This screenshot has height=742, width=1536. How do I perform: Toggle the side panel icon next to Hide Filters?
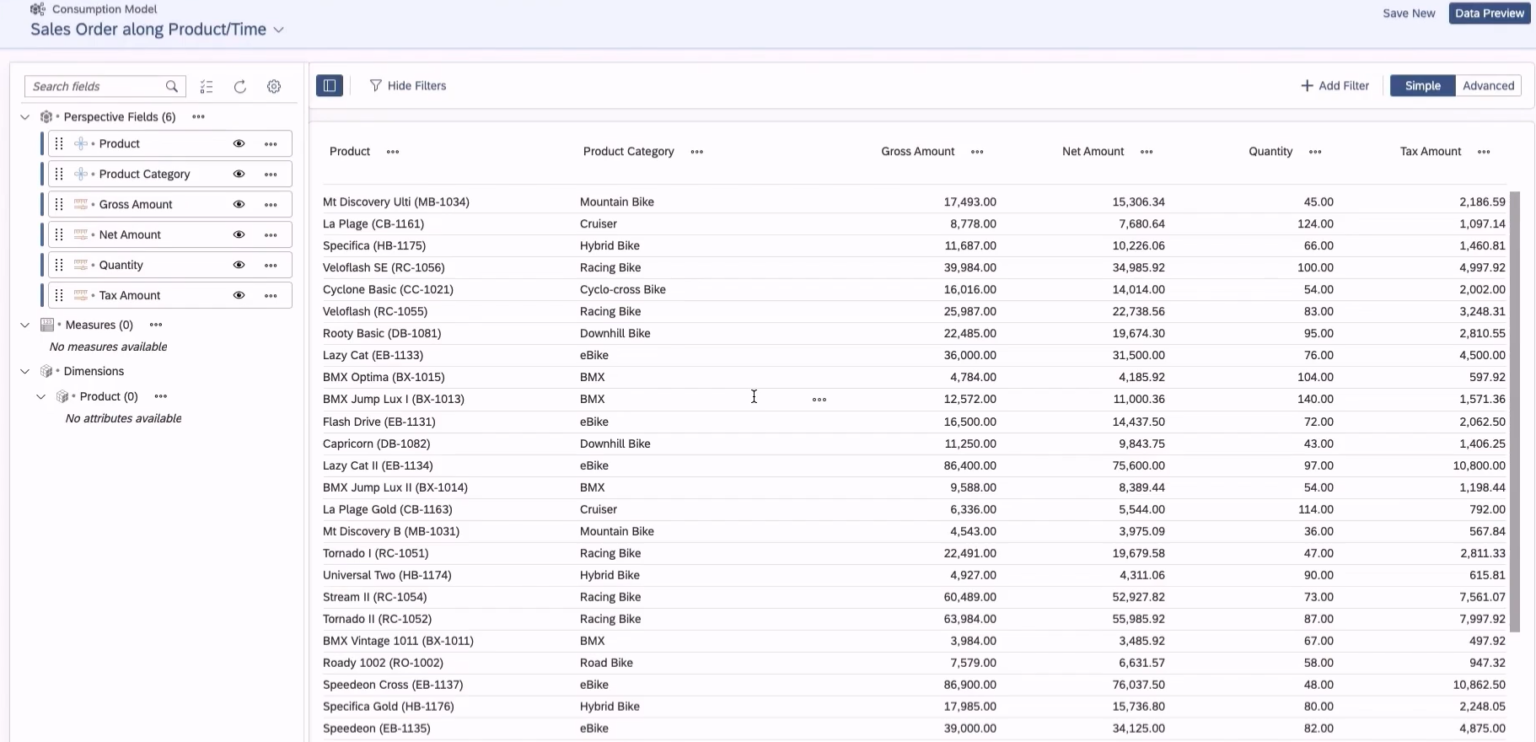[x=329, y=85]
